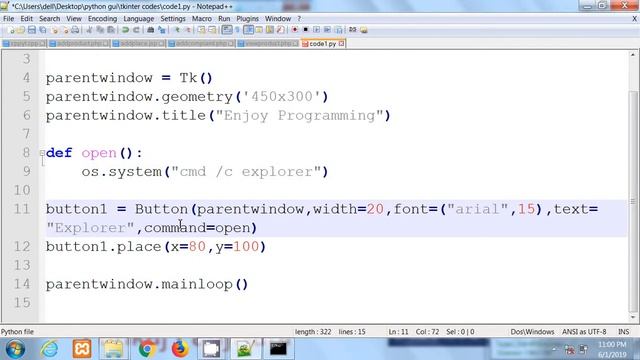Cut selection using the scissors icon
This screenshot has width=640, height=360.
[89, 30]
